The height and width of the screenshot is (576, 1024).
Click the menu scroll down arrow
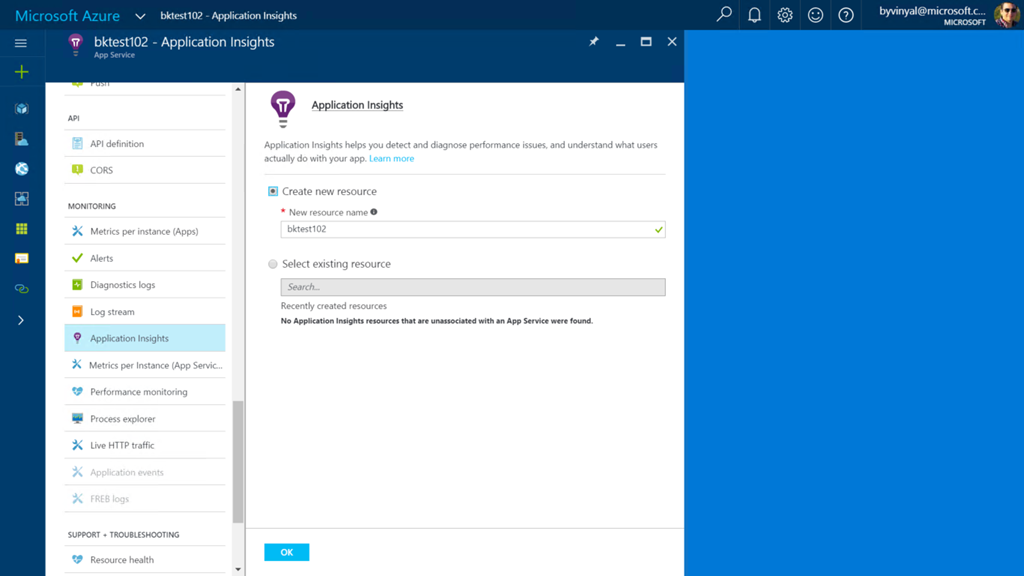click(x=238, y=569)
